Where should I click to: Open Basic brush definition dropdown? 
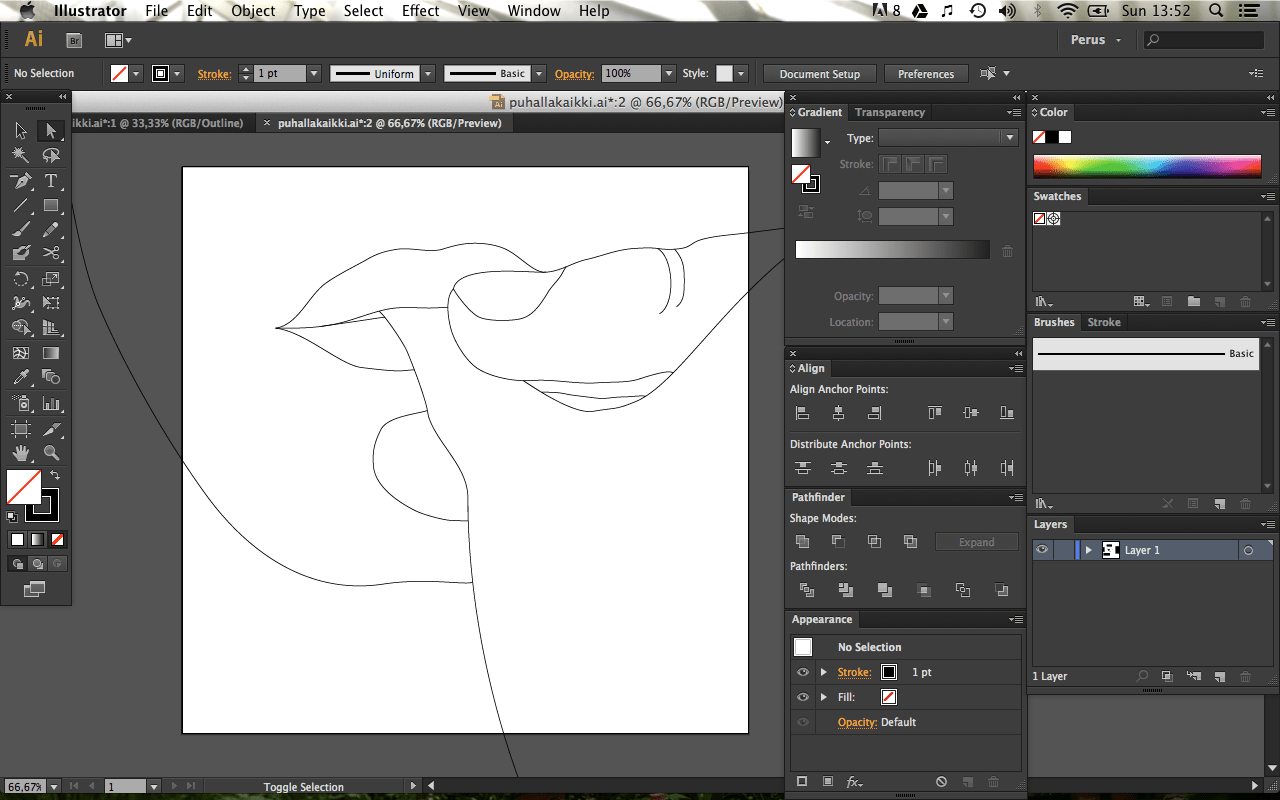click(539, 74)
